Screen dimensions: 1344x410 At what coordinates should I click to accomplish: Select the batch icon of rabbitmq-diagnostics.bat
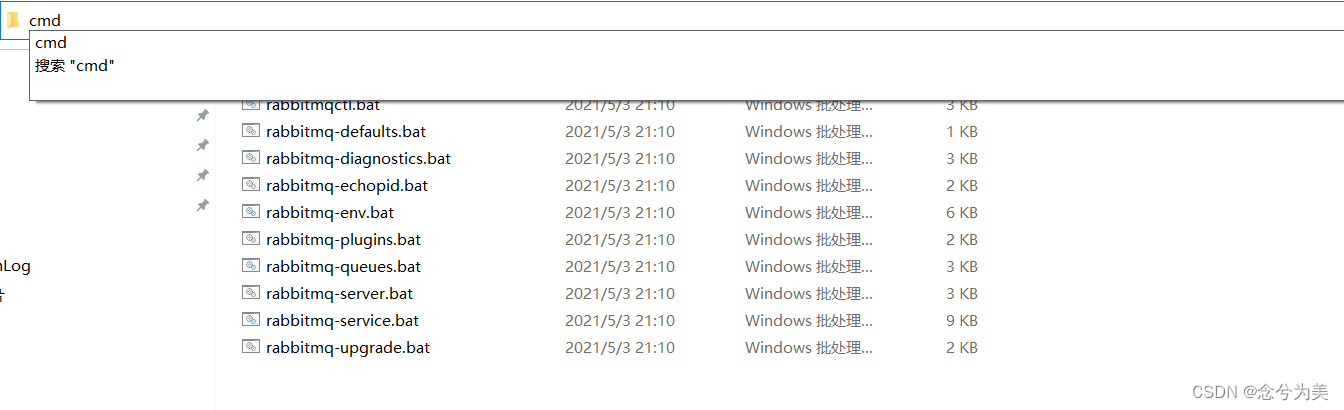tap(250, 158)
